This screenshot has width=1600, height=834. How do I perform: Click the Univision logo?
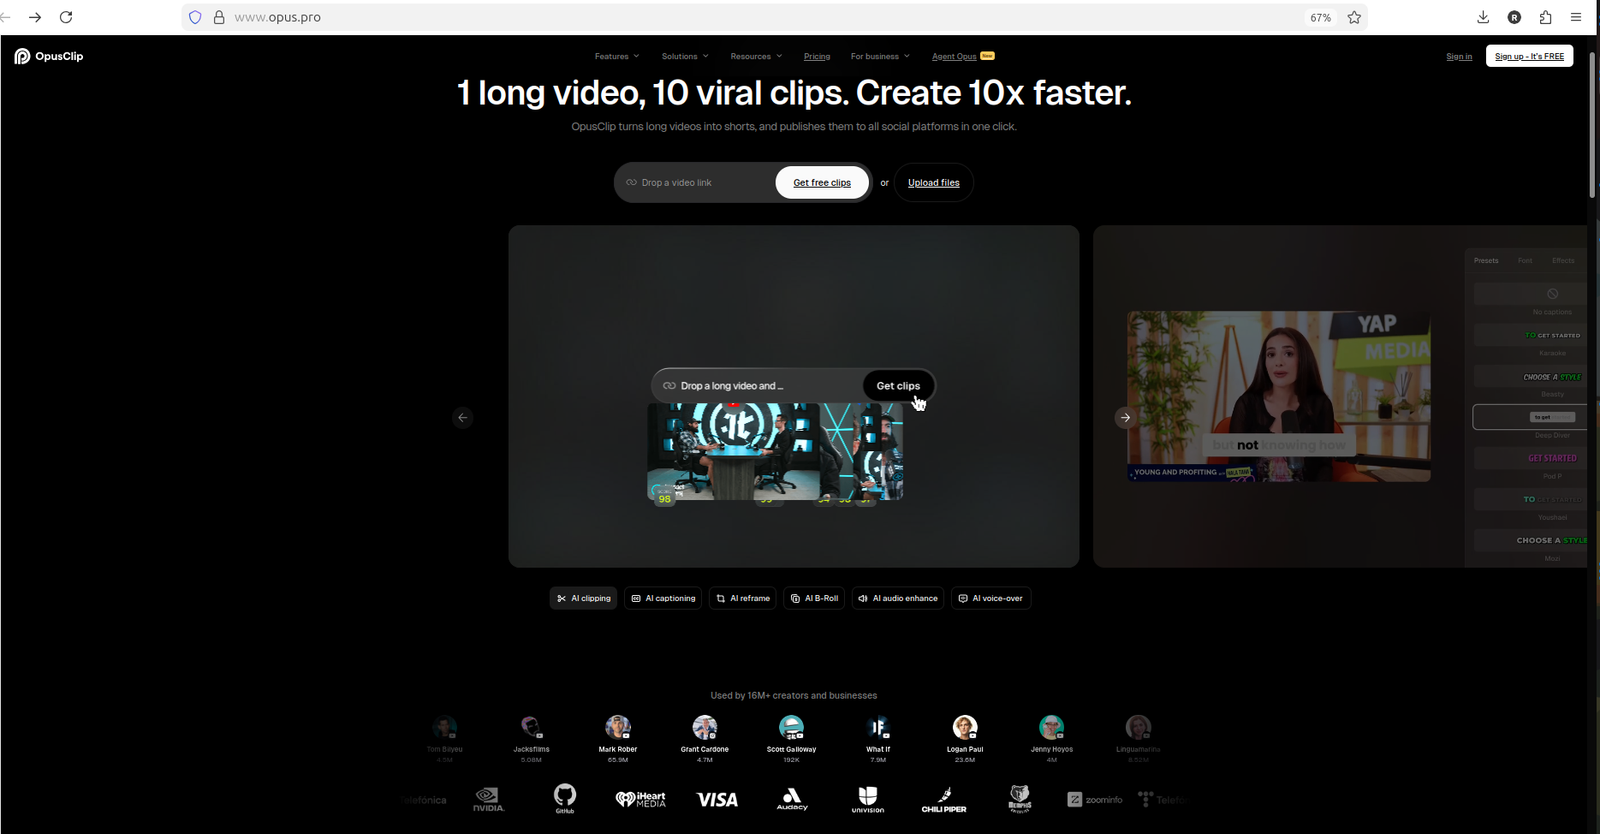pos(867,799)
